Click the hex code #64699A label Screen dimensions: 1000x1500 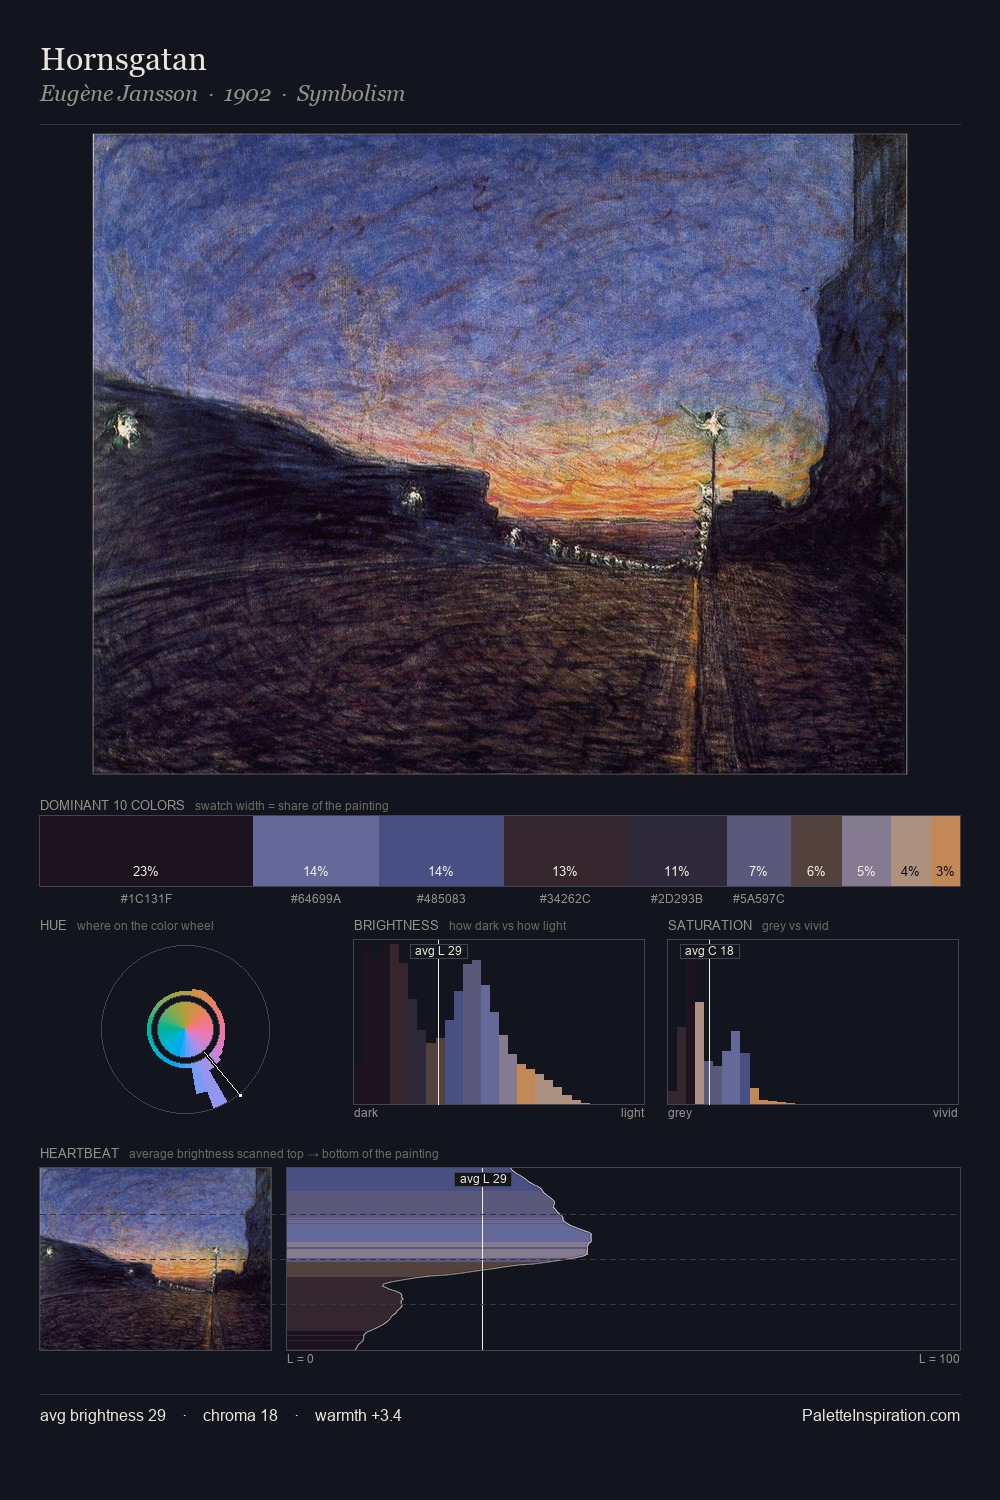pyautogui.click(x=316, y=898)
